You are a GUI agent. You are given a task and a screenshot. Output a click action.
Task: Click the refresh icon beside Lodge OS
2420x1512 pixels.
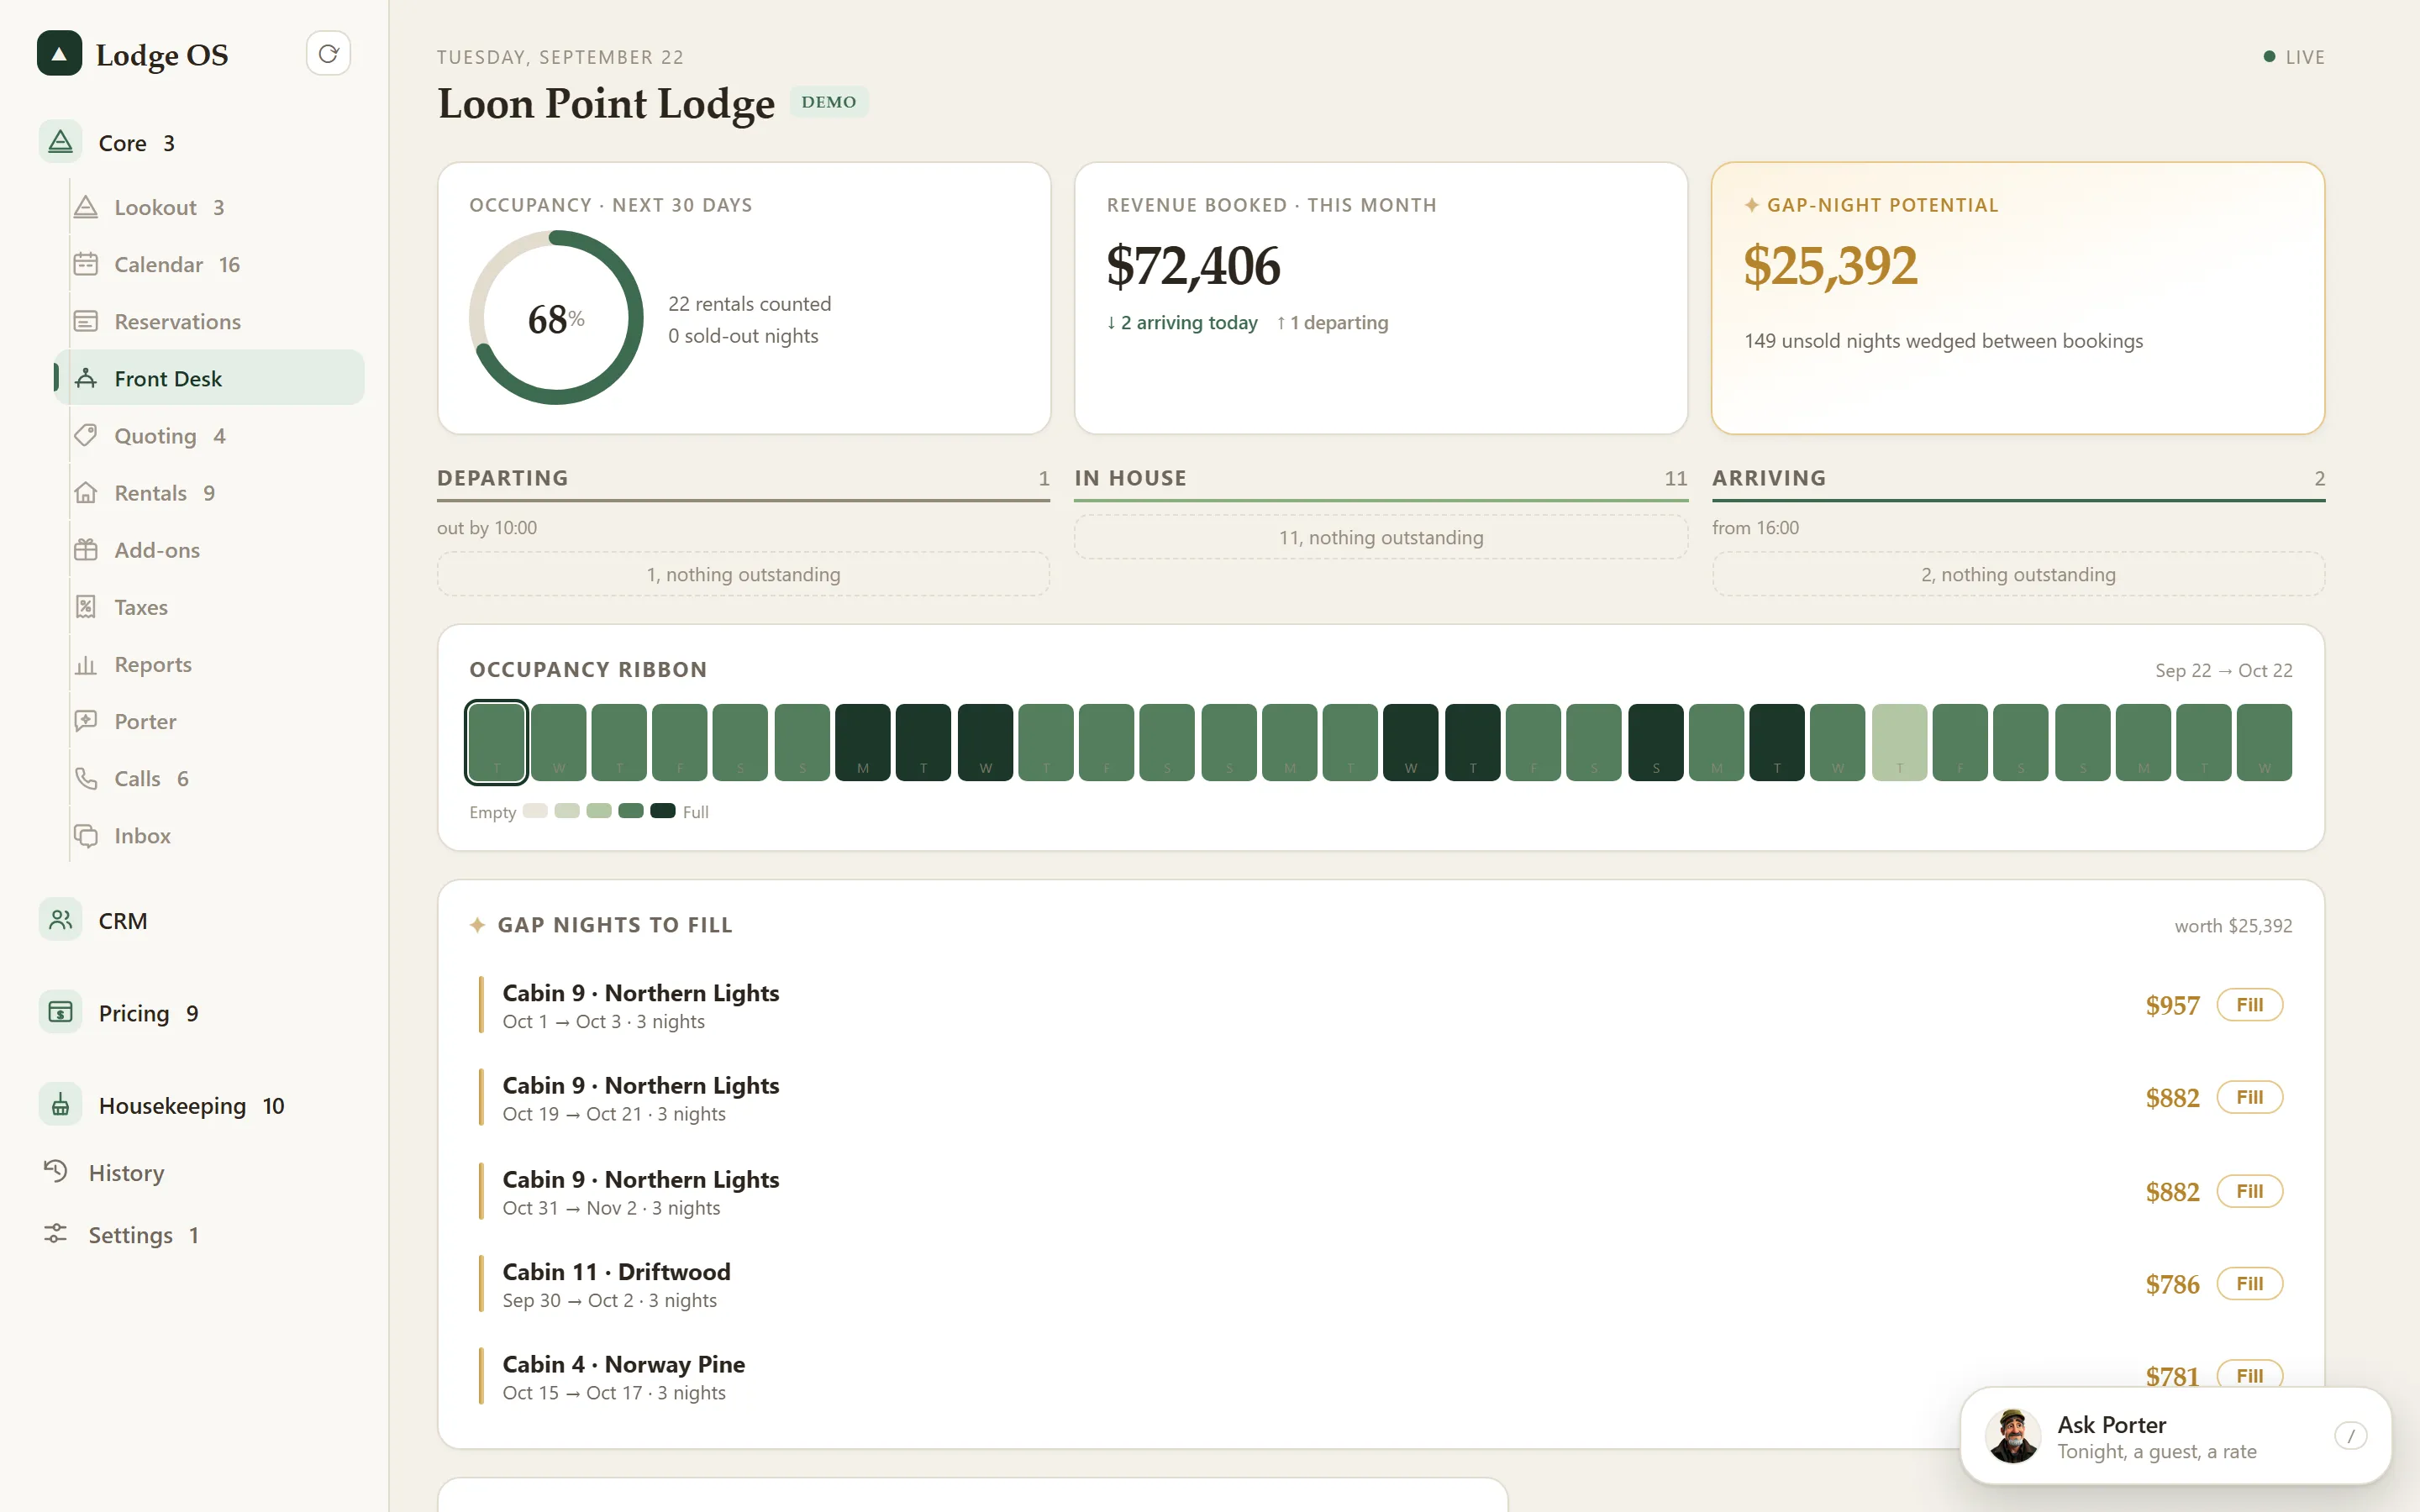coord(328,54)
